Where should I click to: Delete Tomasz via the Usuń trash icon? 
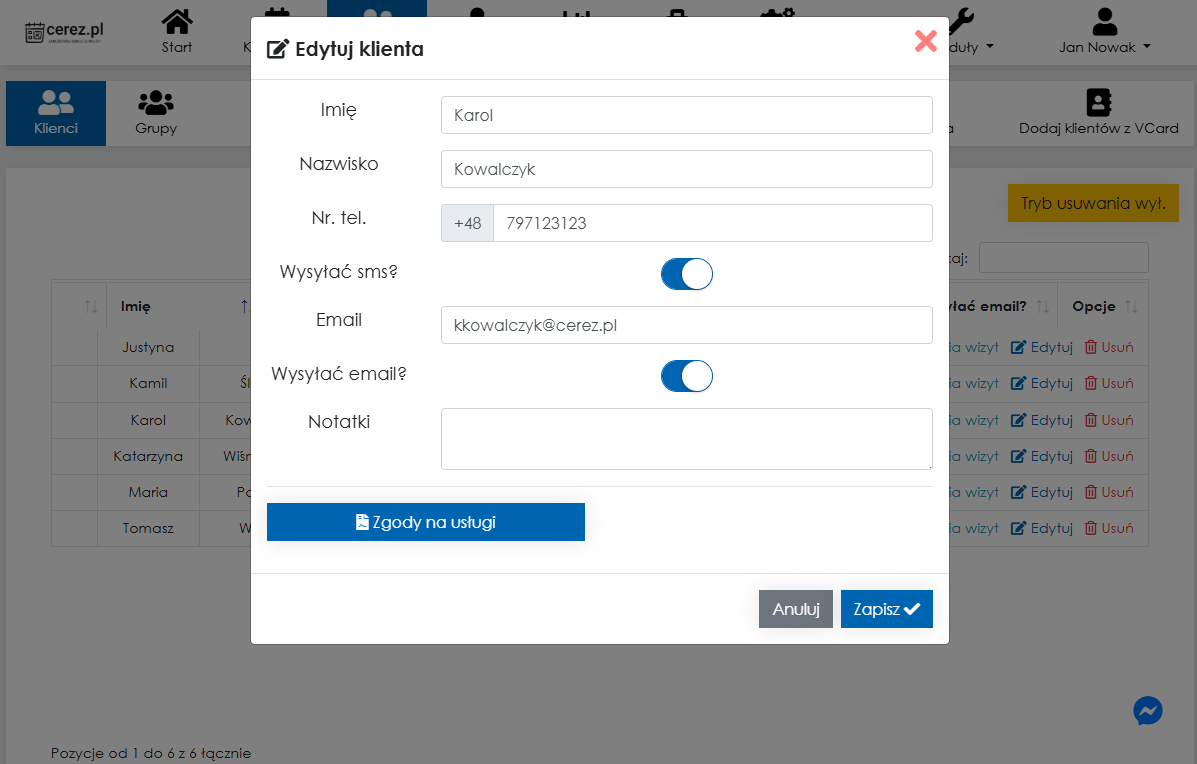coord(1090,528)
